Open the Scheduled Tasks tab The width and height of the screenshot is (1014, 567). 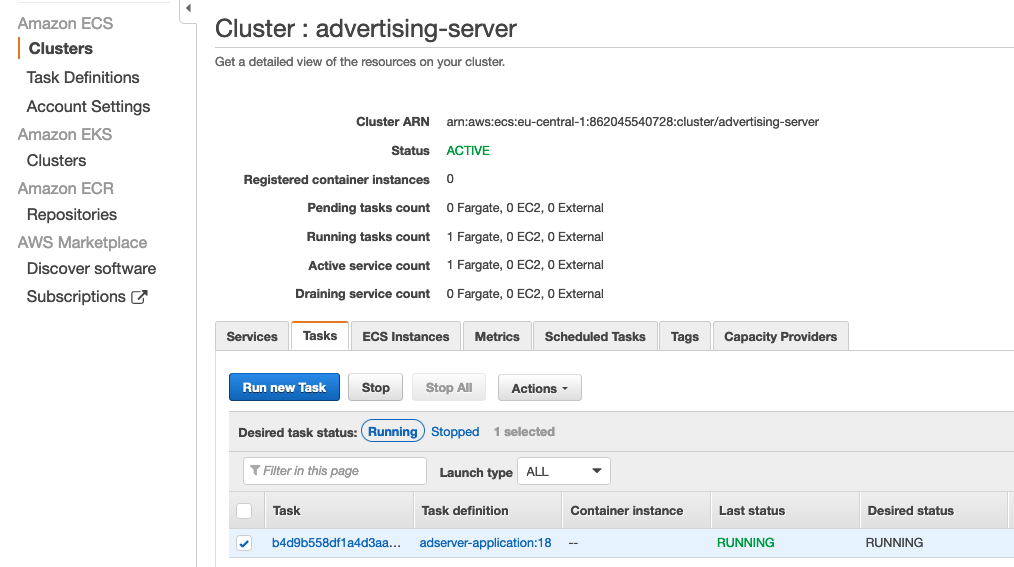click(595, 336)
